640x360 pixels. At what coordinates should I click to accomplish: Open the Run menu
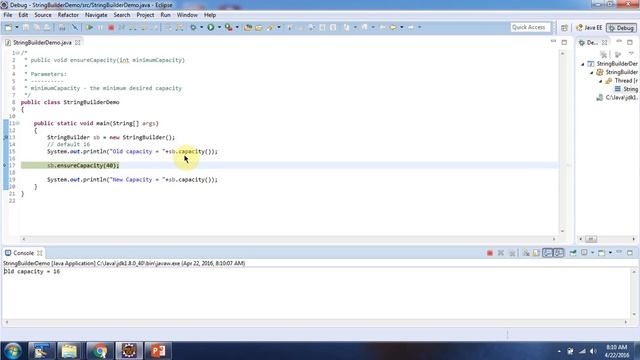(x=165, y=15)
